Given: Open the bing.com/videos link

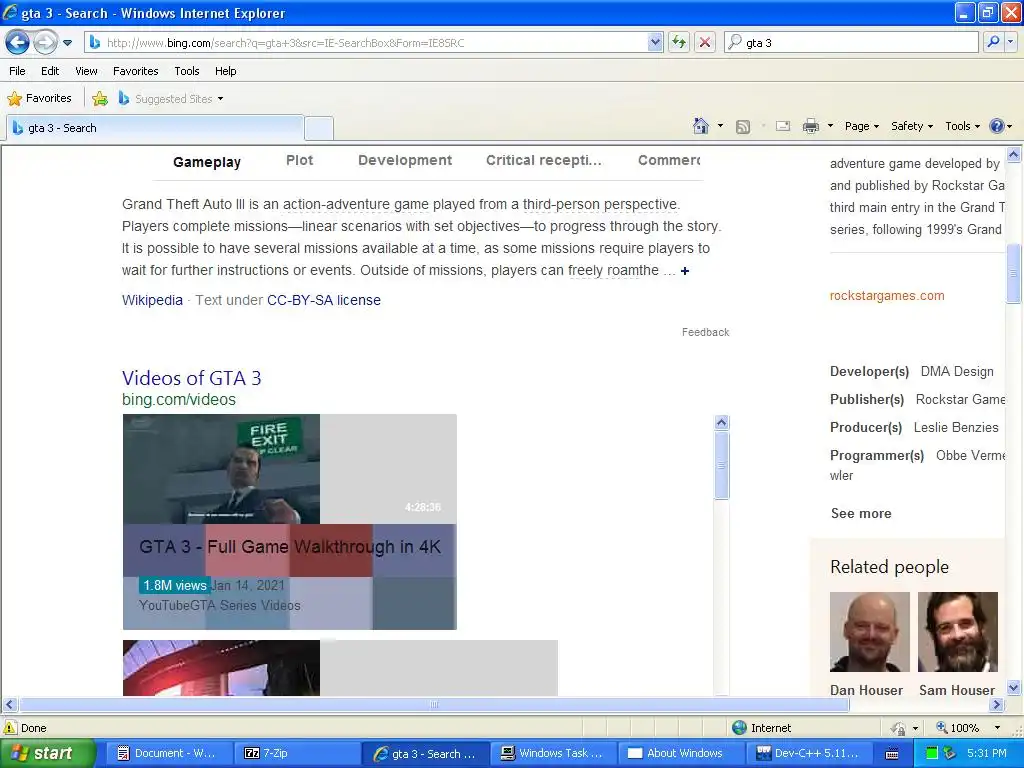Looking at the screenshot, I should 179,400.
